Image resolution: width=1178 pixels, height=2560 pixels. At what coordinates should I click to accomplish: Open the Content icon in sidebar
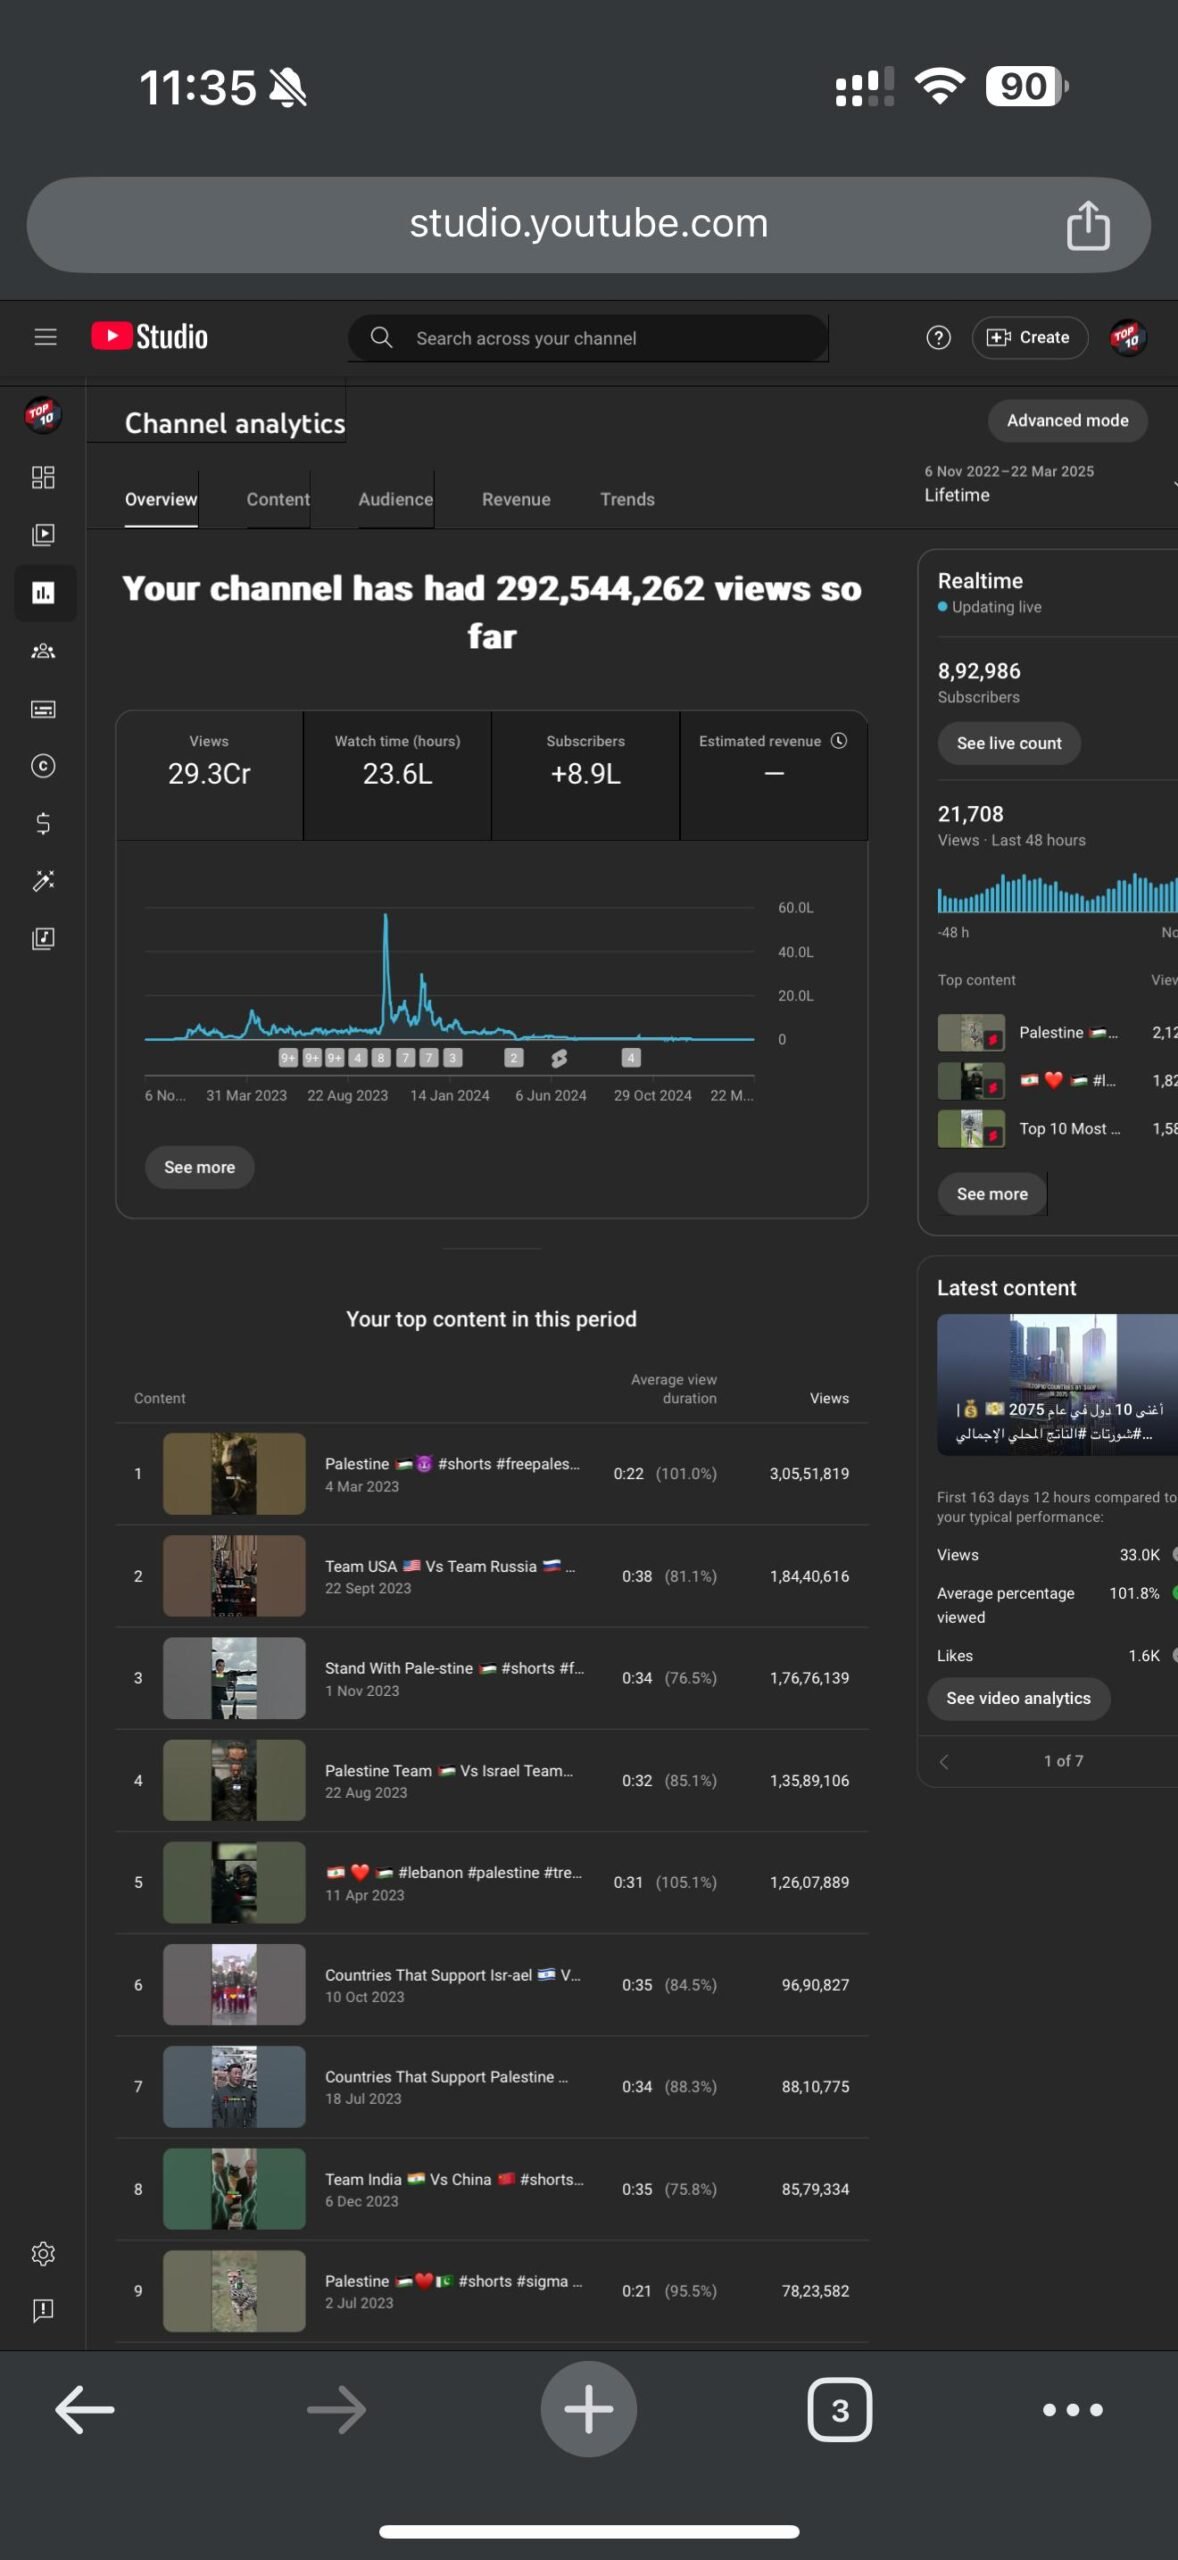(x=43, y=535)
